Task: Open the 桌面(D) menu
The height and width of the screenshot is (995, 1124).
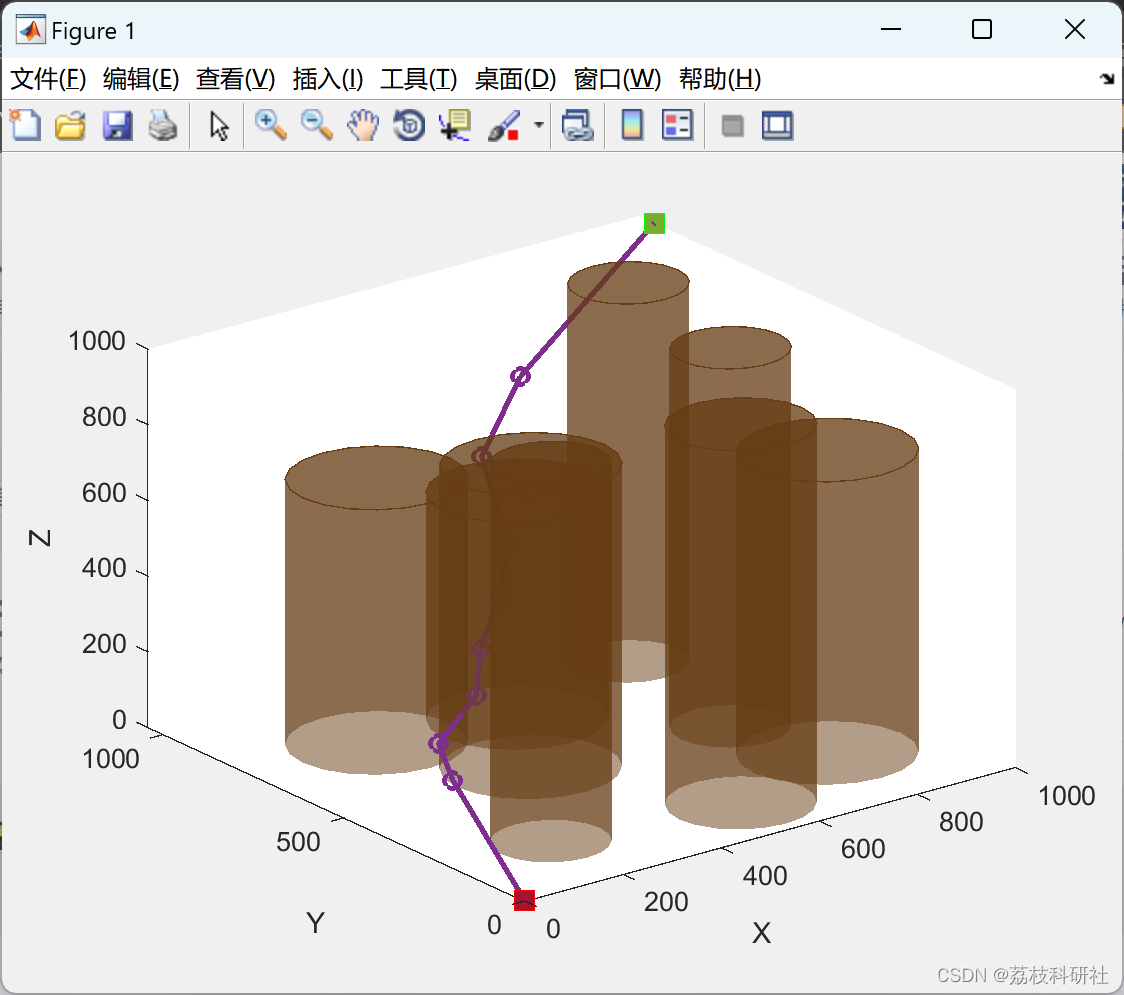Action: [x=515, y=79]
